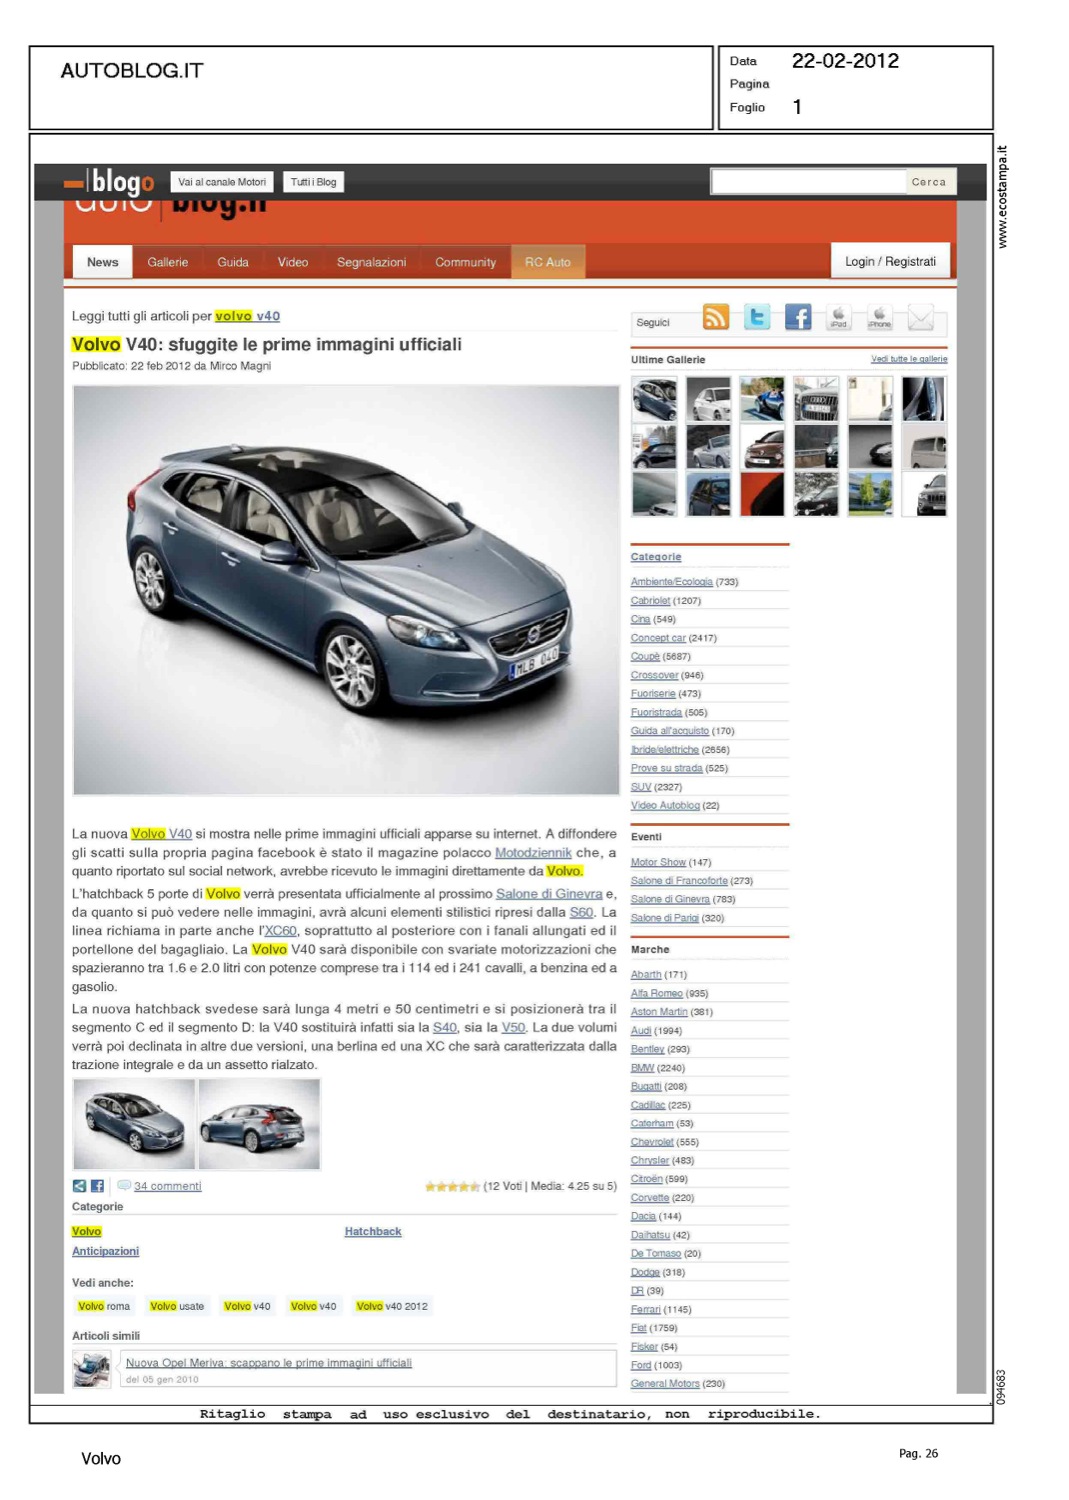Open the Motodziennik link in article

tap(533, 853)
